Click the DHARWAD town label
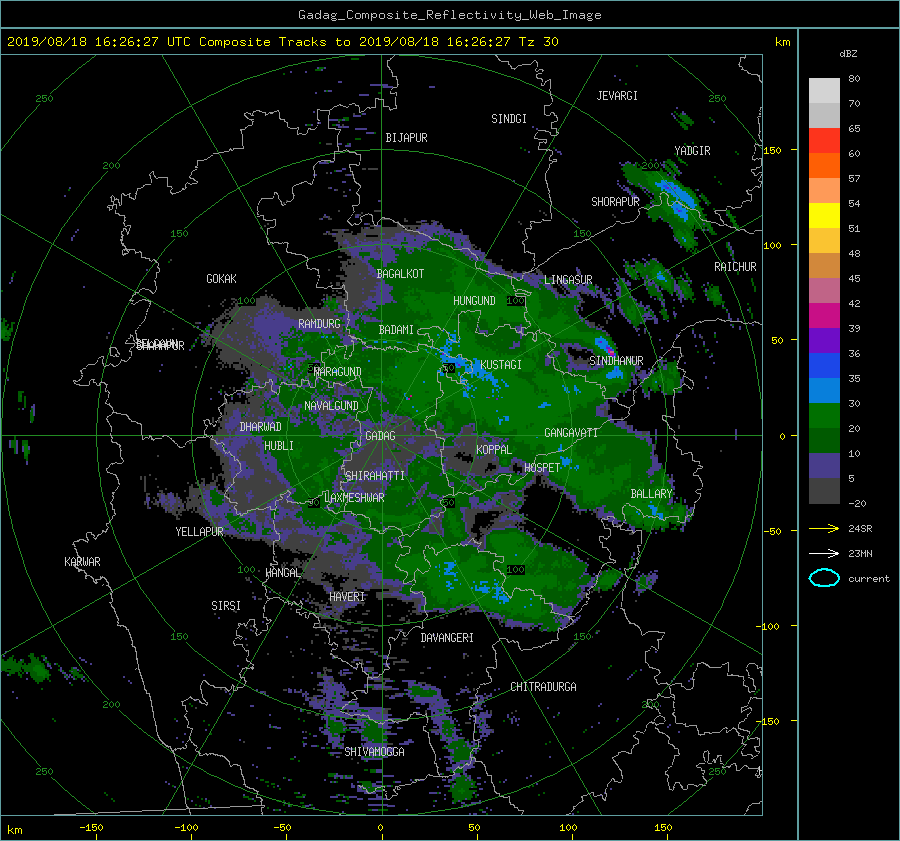The width and height of the screenshot is (900, 841). tap(260, 427)
